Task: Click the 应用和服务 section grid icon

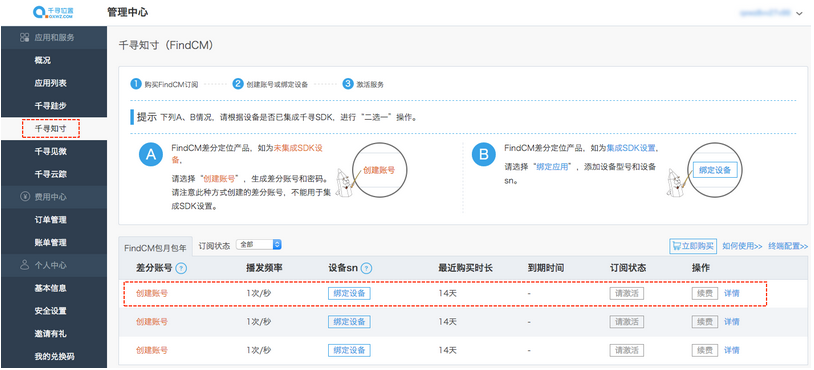Action: coord(24,37)
